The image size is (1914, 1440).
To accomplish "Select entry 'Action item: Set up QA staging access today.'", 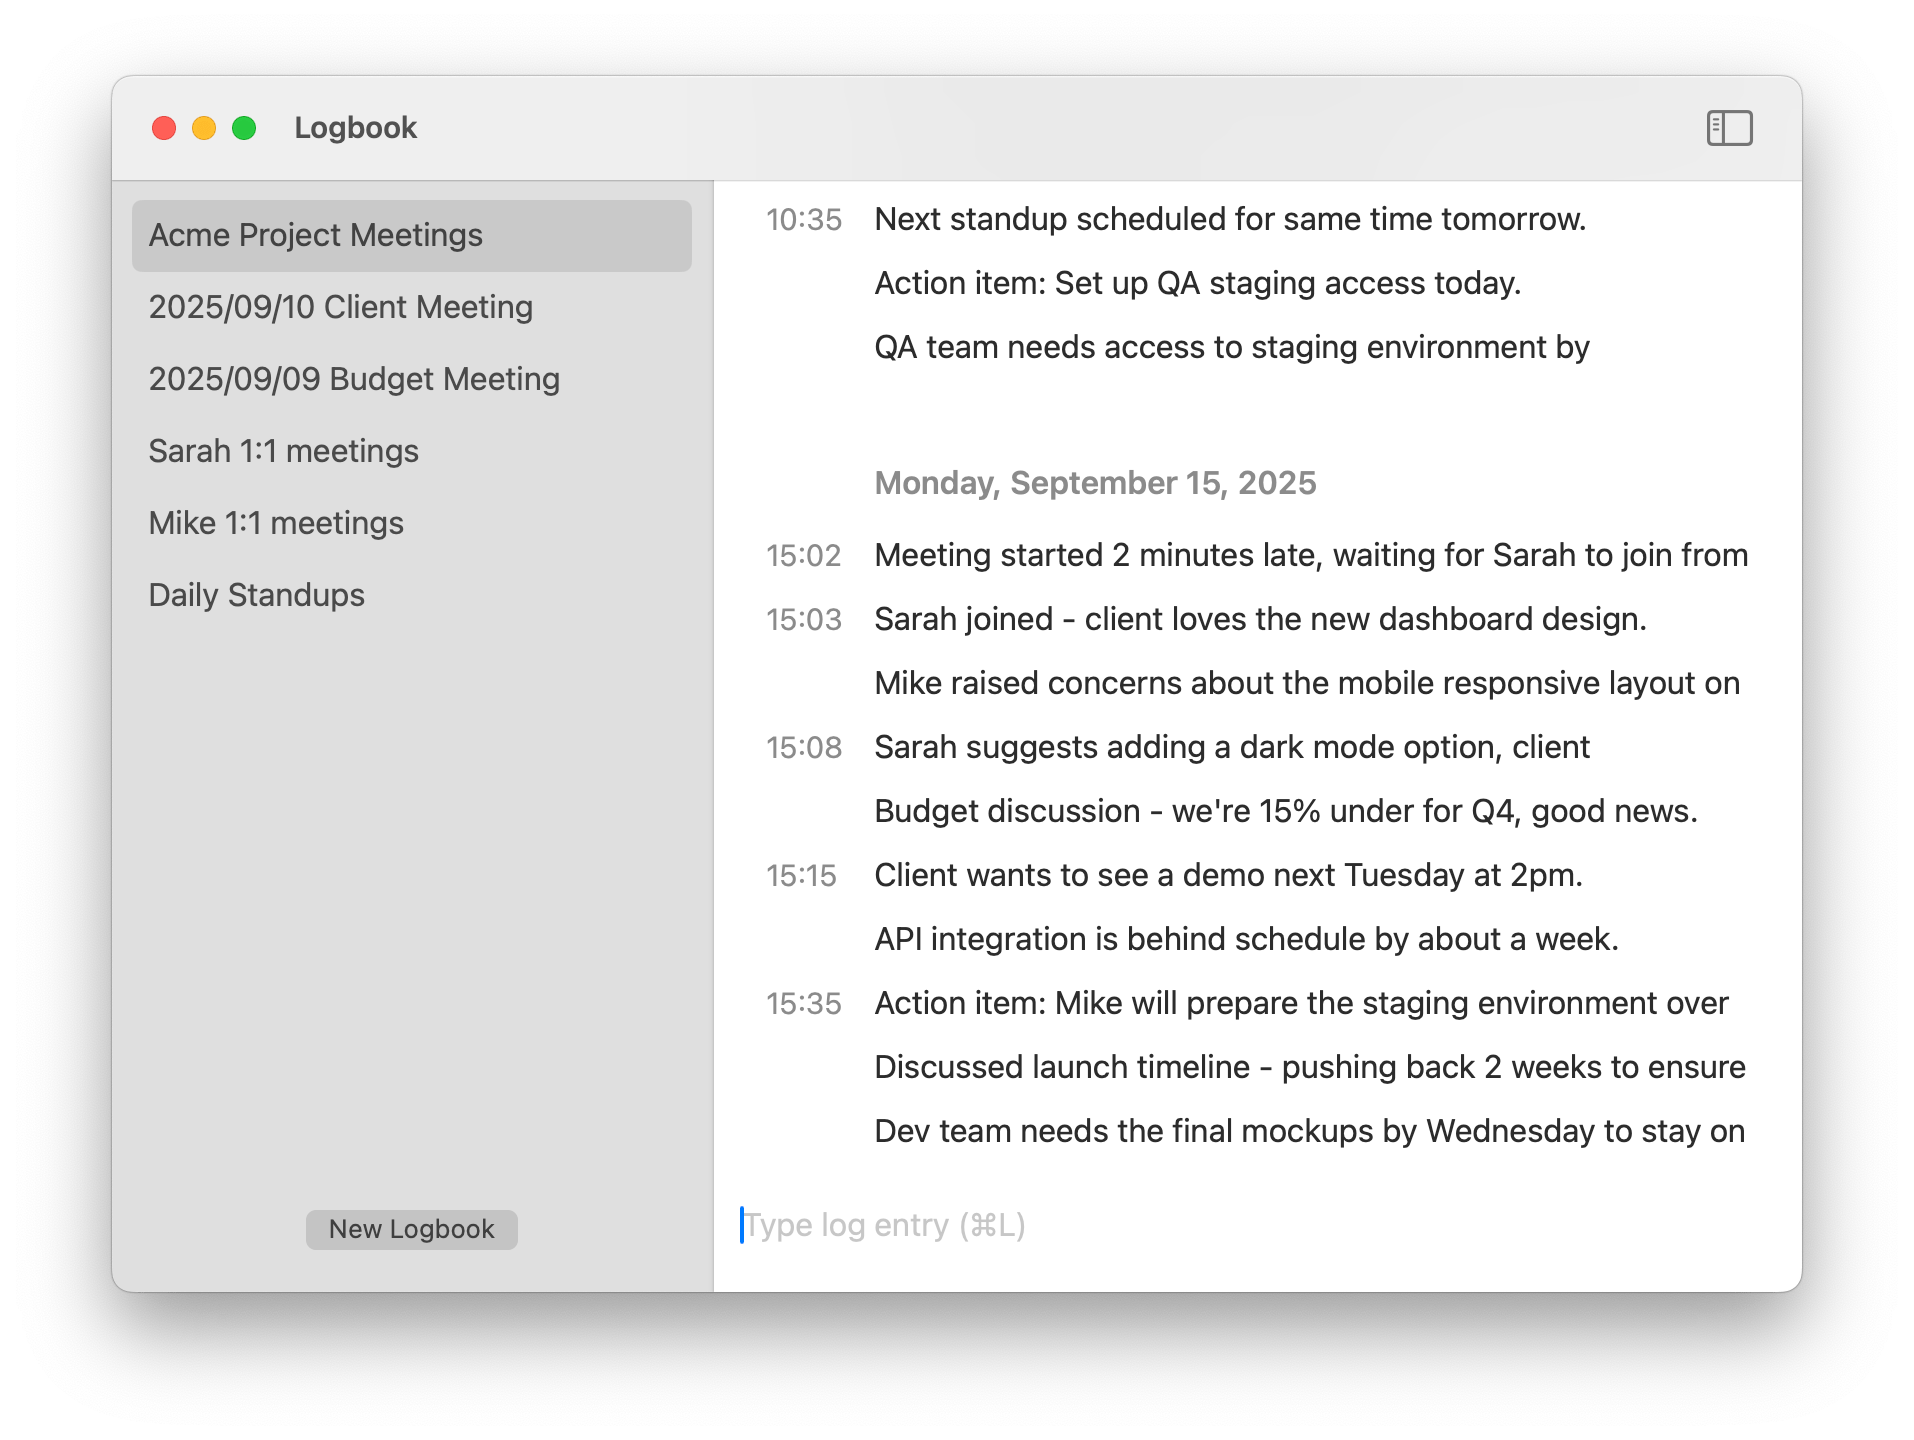I will 1197,283.
